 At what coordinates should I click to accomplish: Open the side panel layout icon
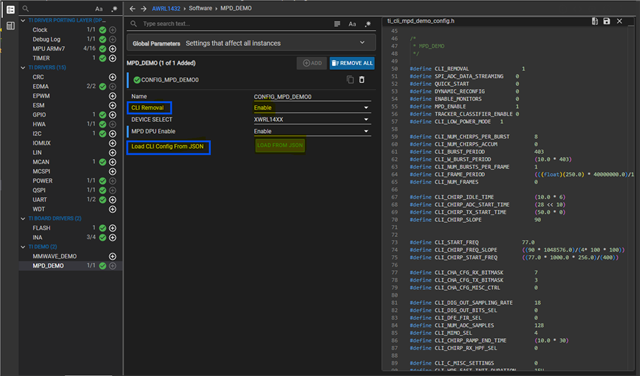point(11,26)
